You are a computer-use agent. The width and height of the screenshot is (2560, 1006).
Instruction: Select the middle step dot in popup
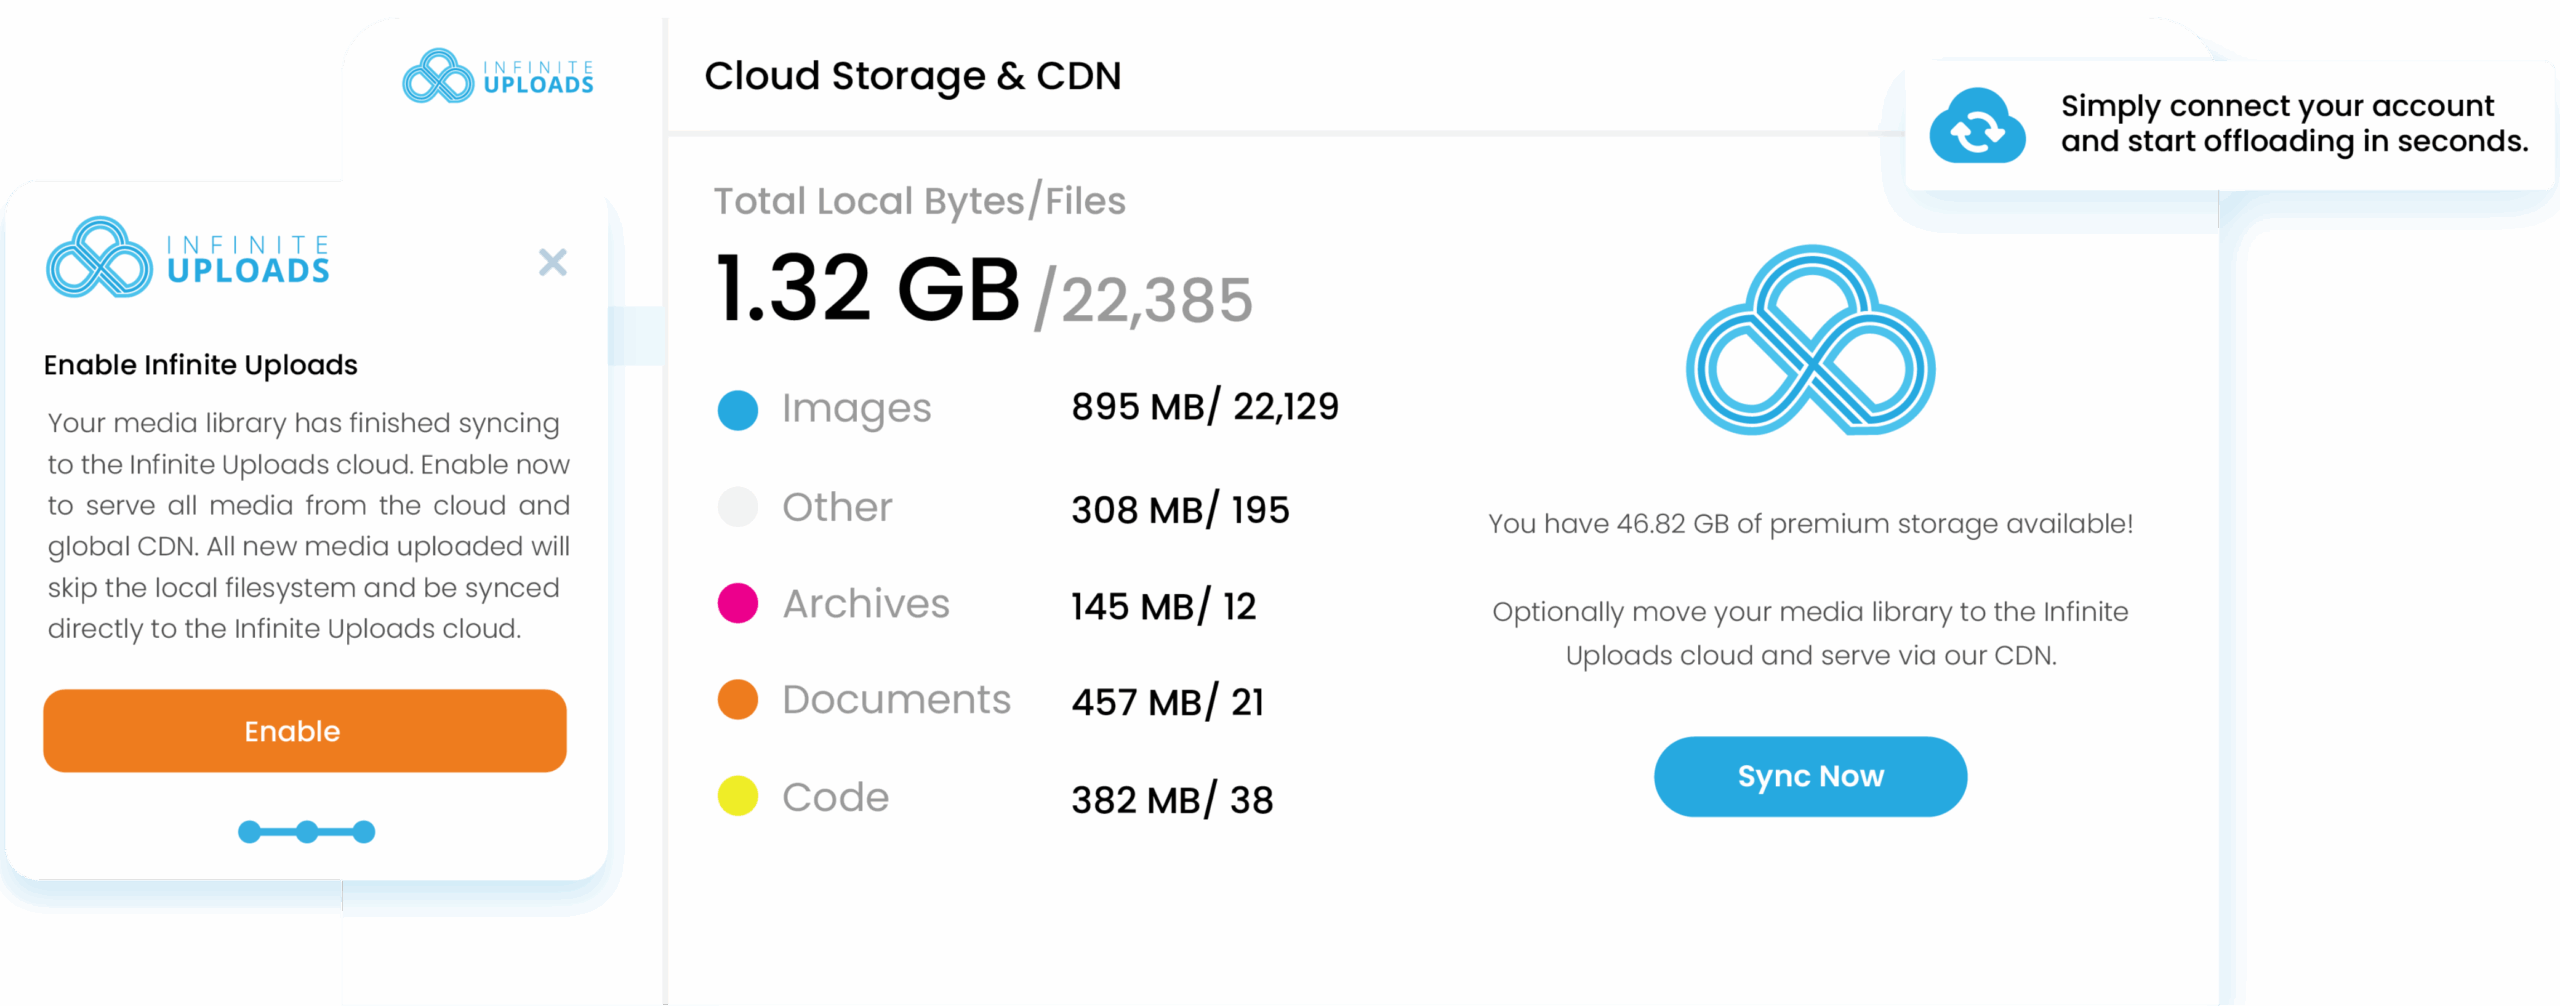point(307,832)
